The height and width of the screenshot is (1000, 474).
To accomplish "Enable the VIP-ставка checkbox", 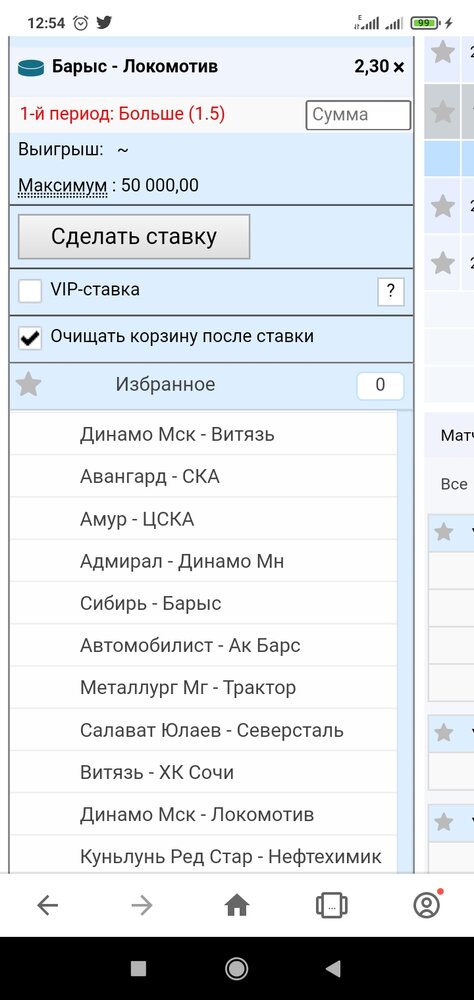I will click(x=30, y=291).
